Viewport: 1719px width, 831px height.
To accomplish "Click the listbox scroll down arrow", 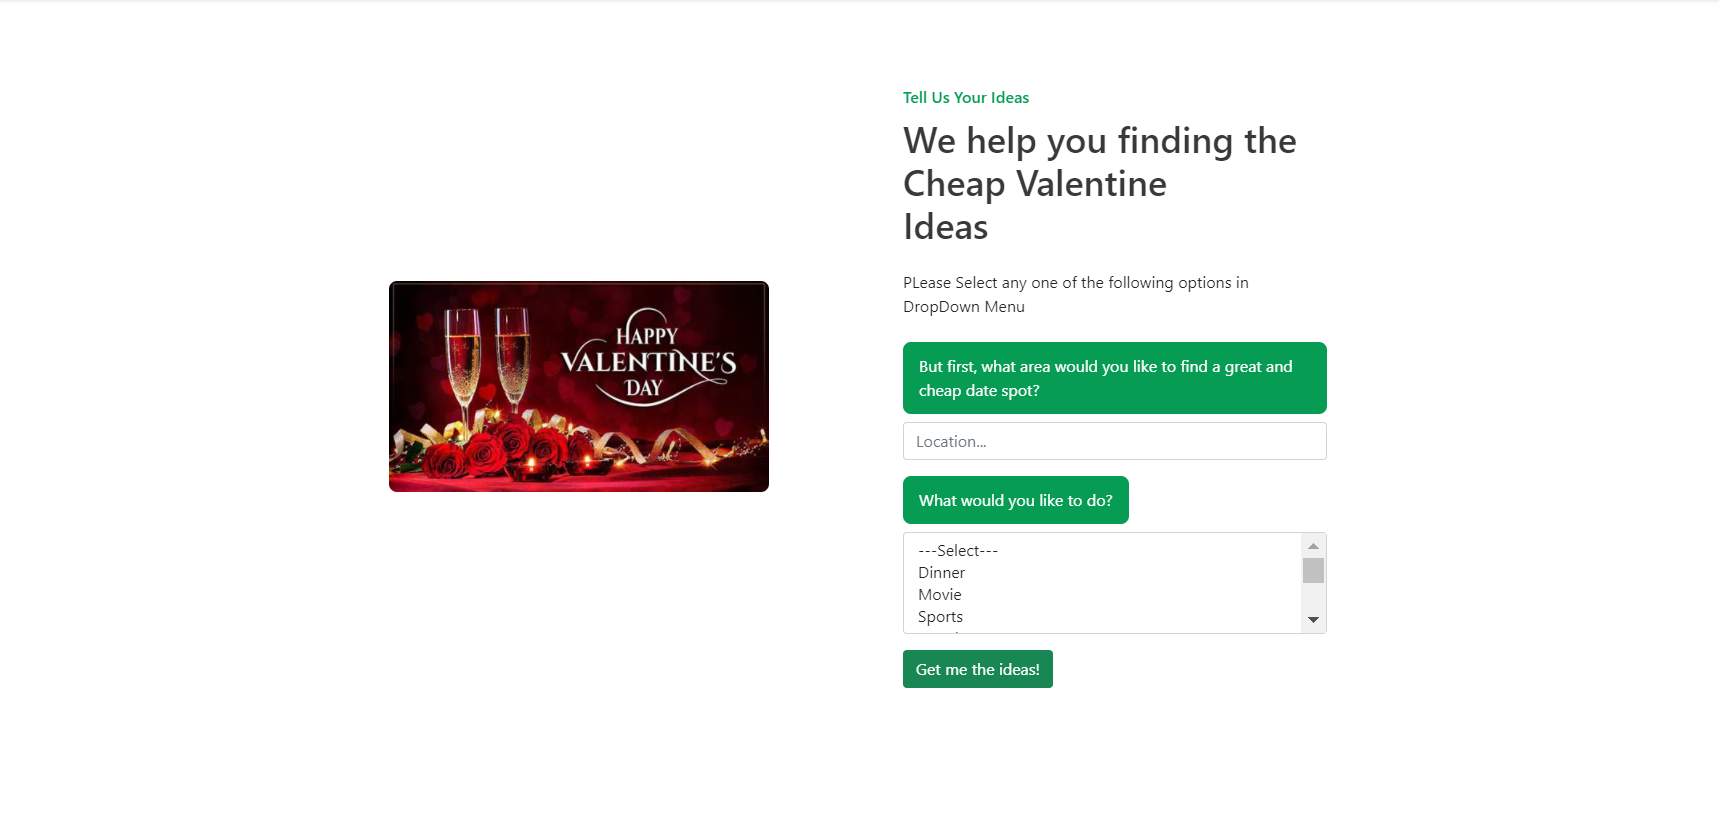I will tap(1313, 620).
